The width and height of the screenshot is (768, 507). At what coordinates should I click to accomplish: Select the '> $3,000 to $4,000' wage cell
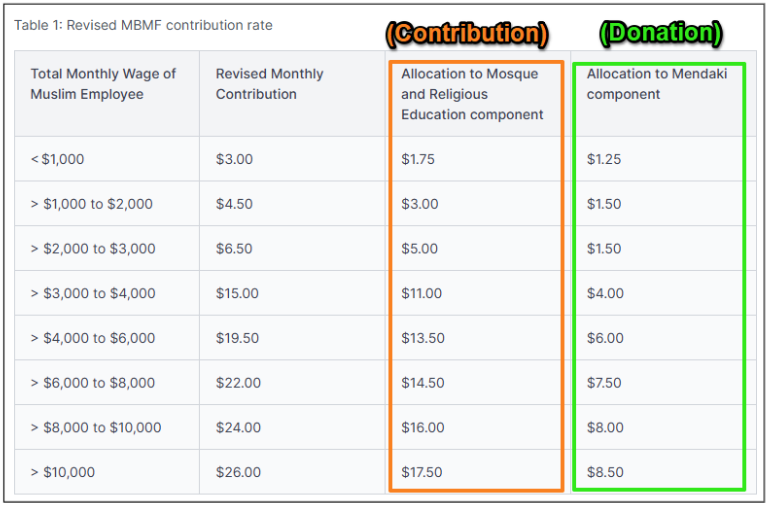pyautogui.click(x=93, y=293)
